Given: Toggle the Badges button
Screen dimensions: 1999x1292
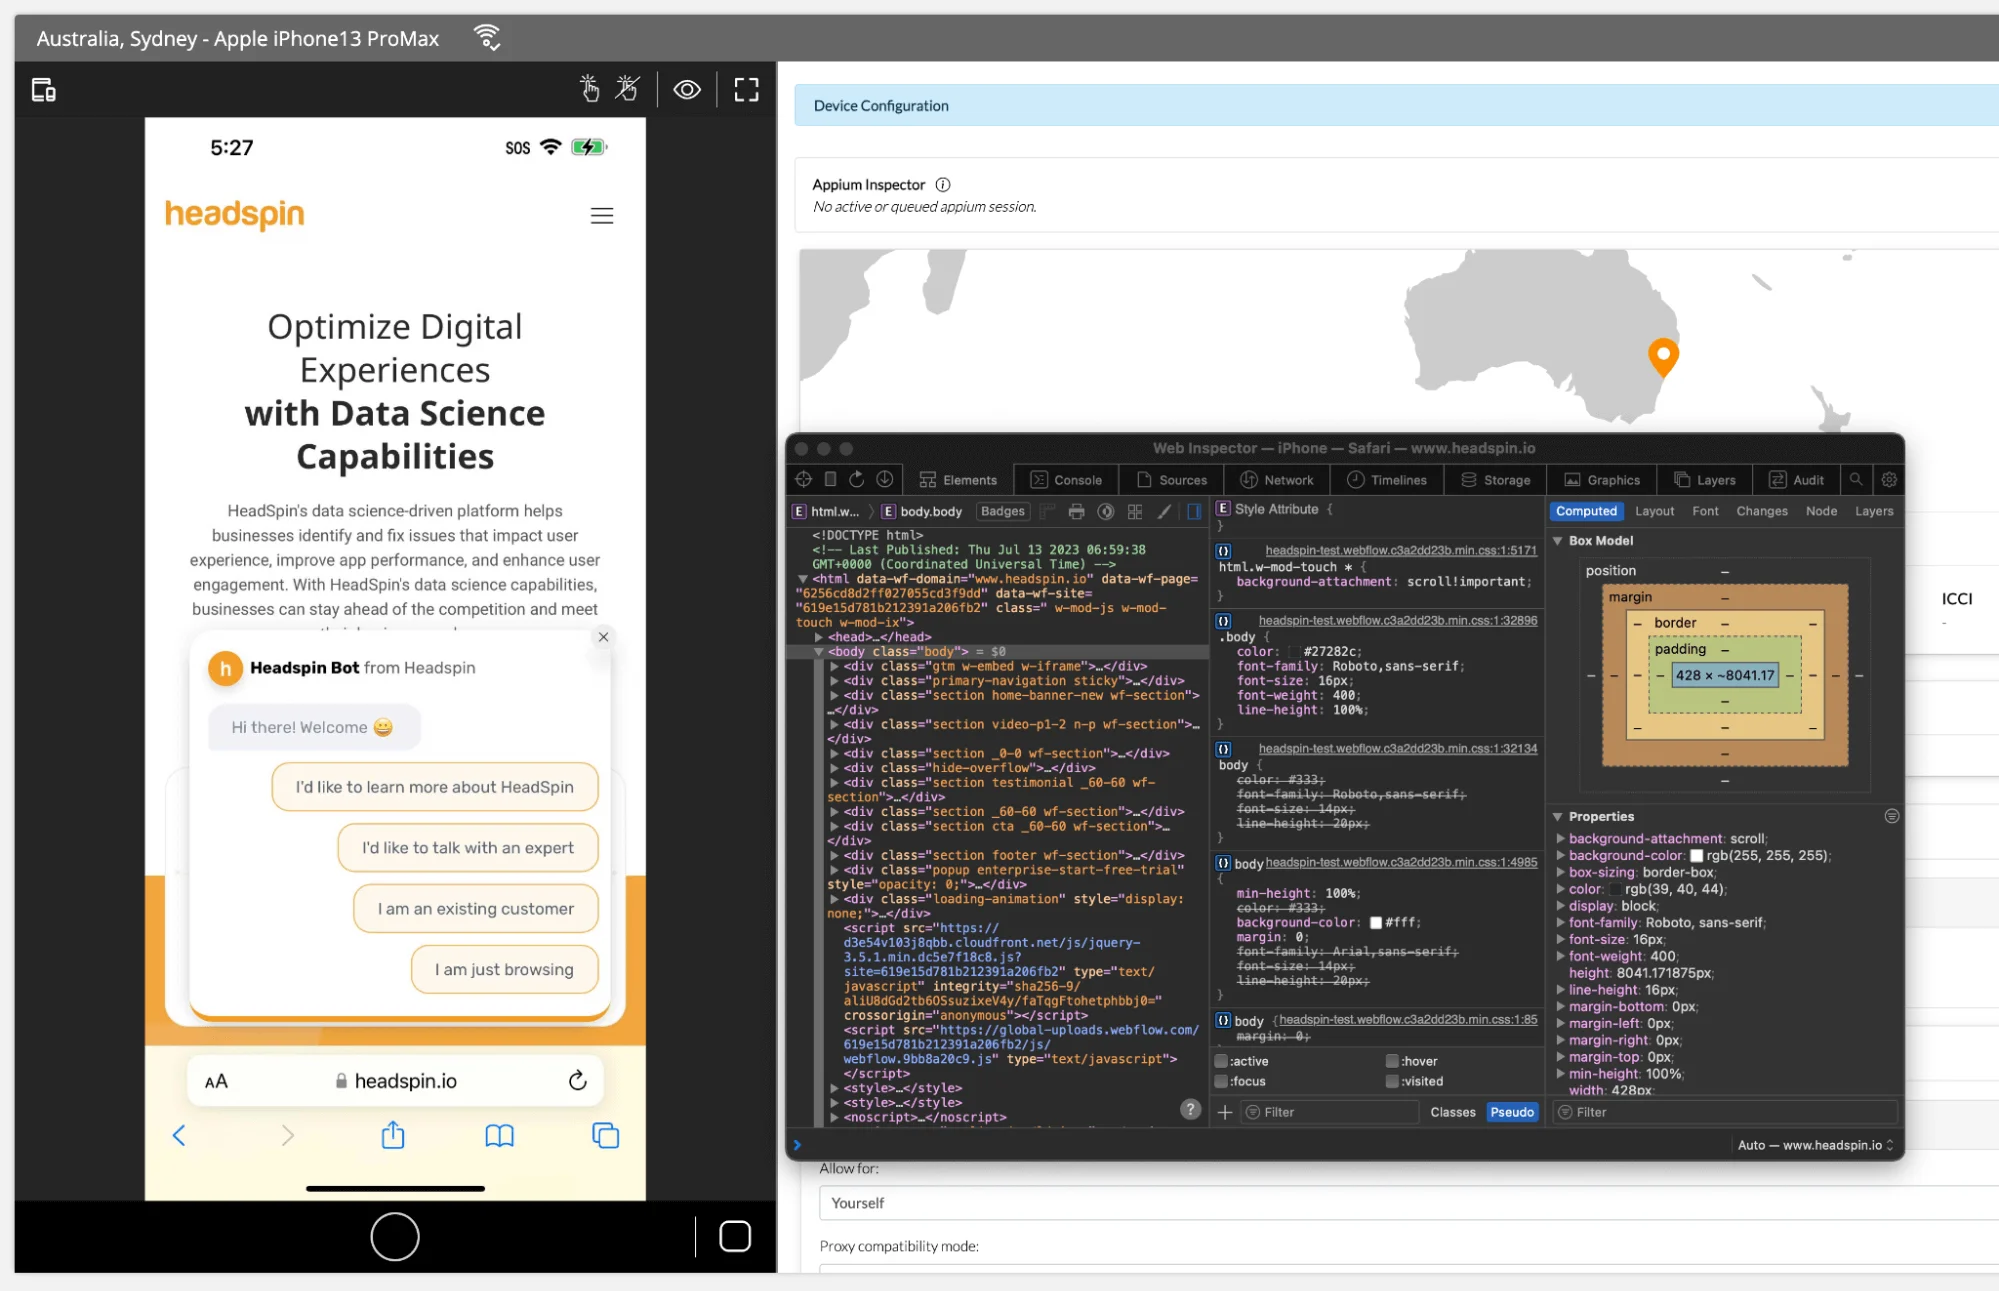Looking at the screenshot, I should 1003,512.
